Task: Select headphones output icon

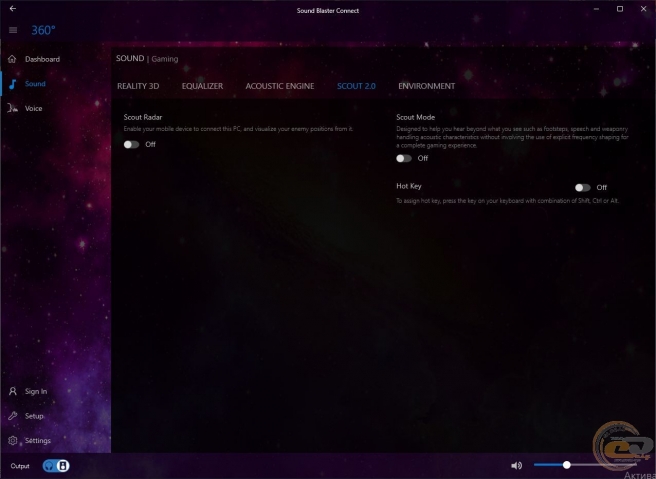Action: pos(49,466)
